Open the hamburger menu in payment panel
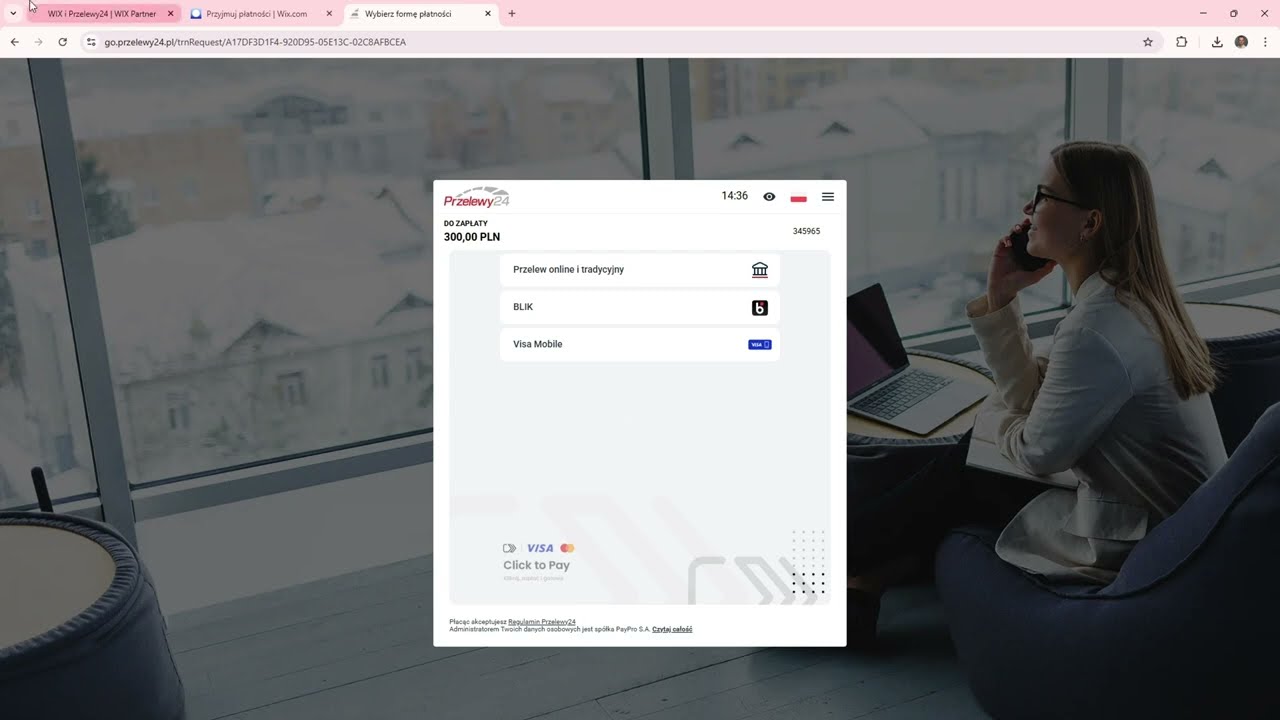1280x720 pixels. (828, 197)
